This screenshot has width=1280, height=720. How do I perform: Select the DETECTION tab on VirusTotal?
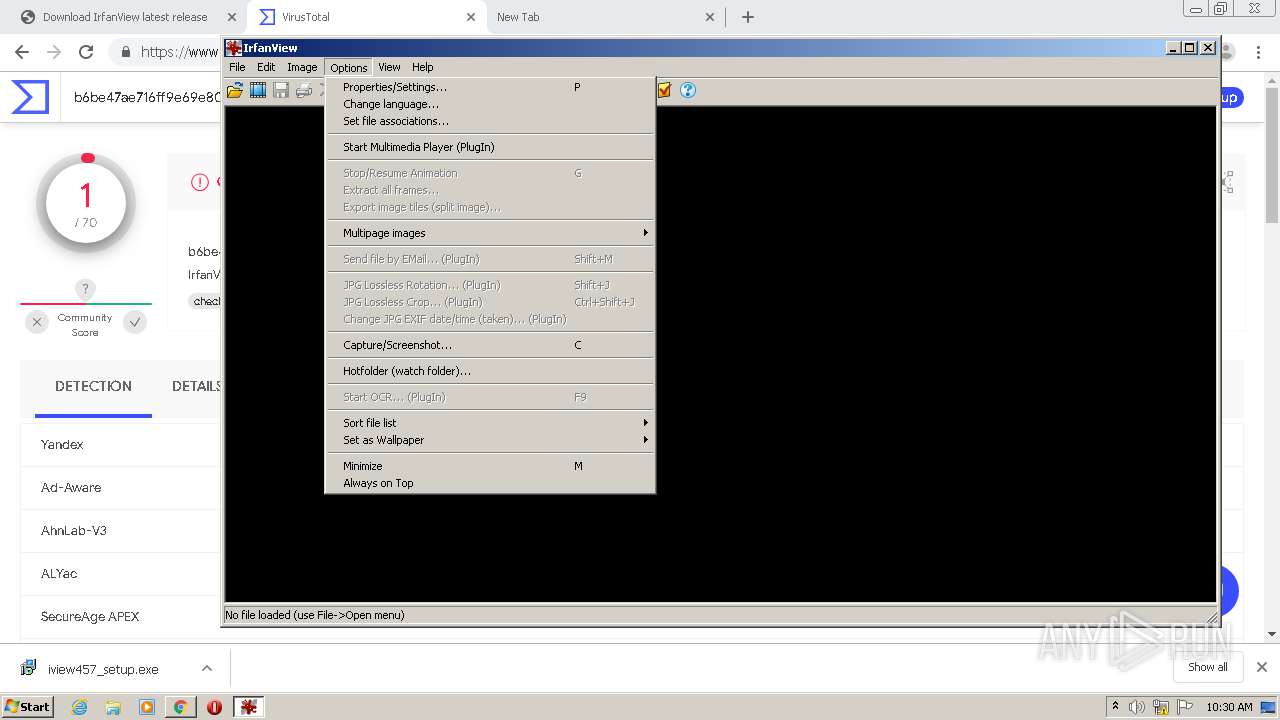[x=93, y=386]
